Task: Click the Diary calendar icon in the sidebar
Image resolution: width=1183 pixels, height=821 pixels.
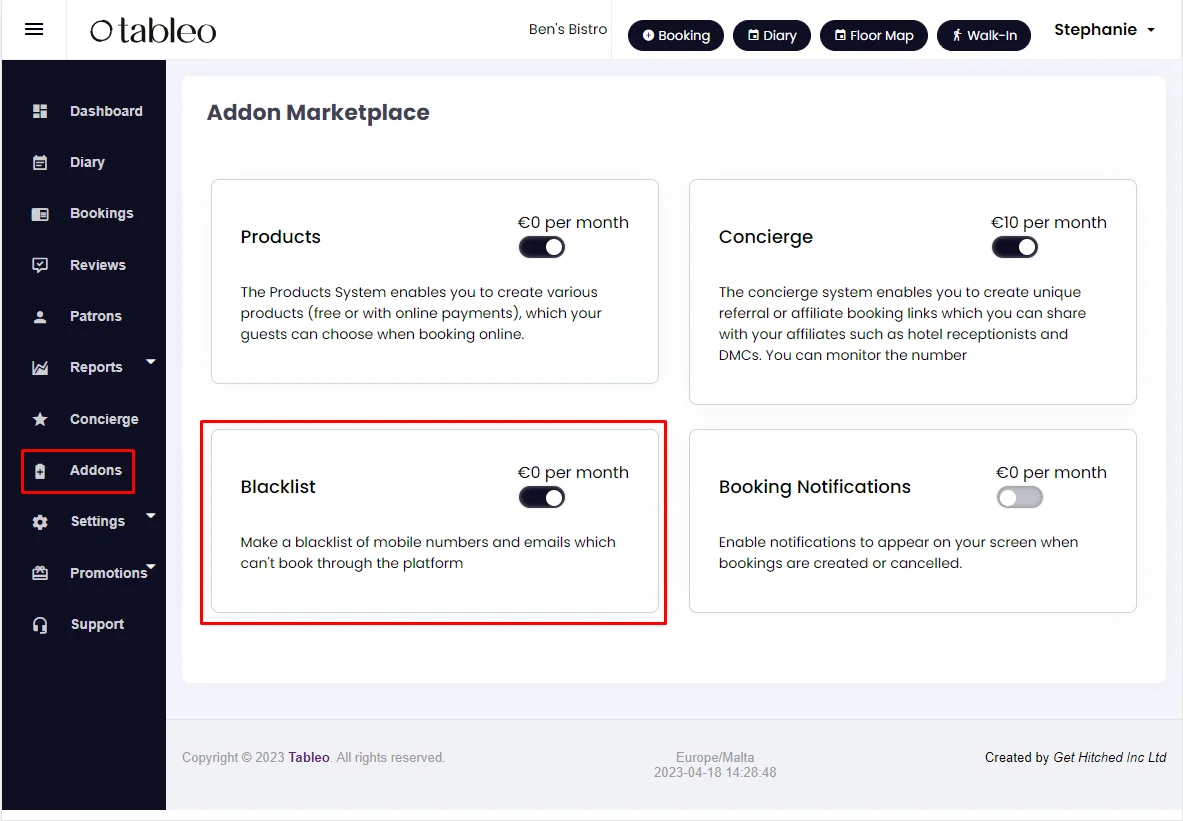Action: point(40,162)
